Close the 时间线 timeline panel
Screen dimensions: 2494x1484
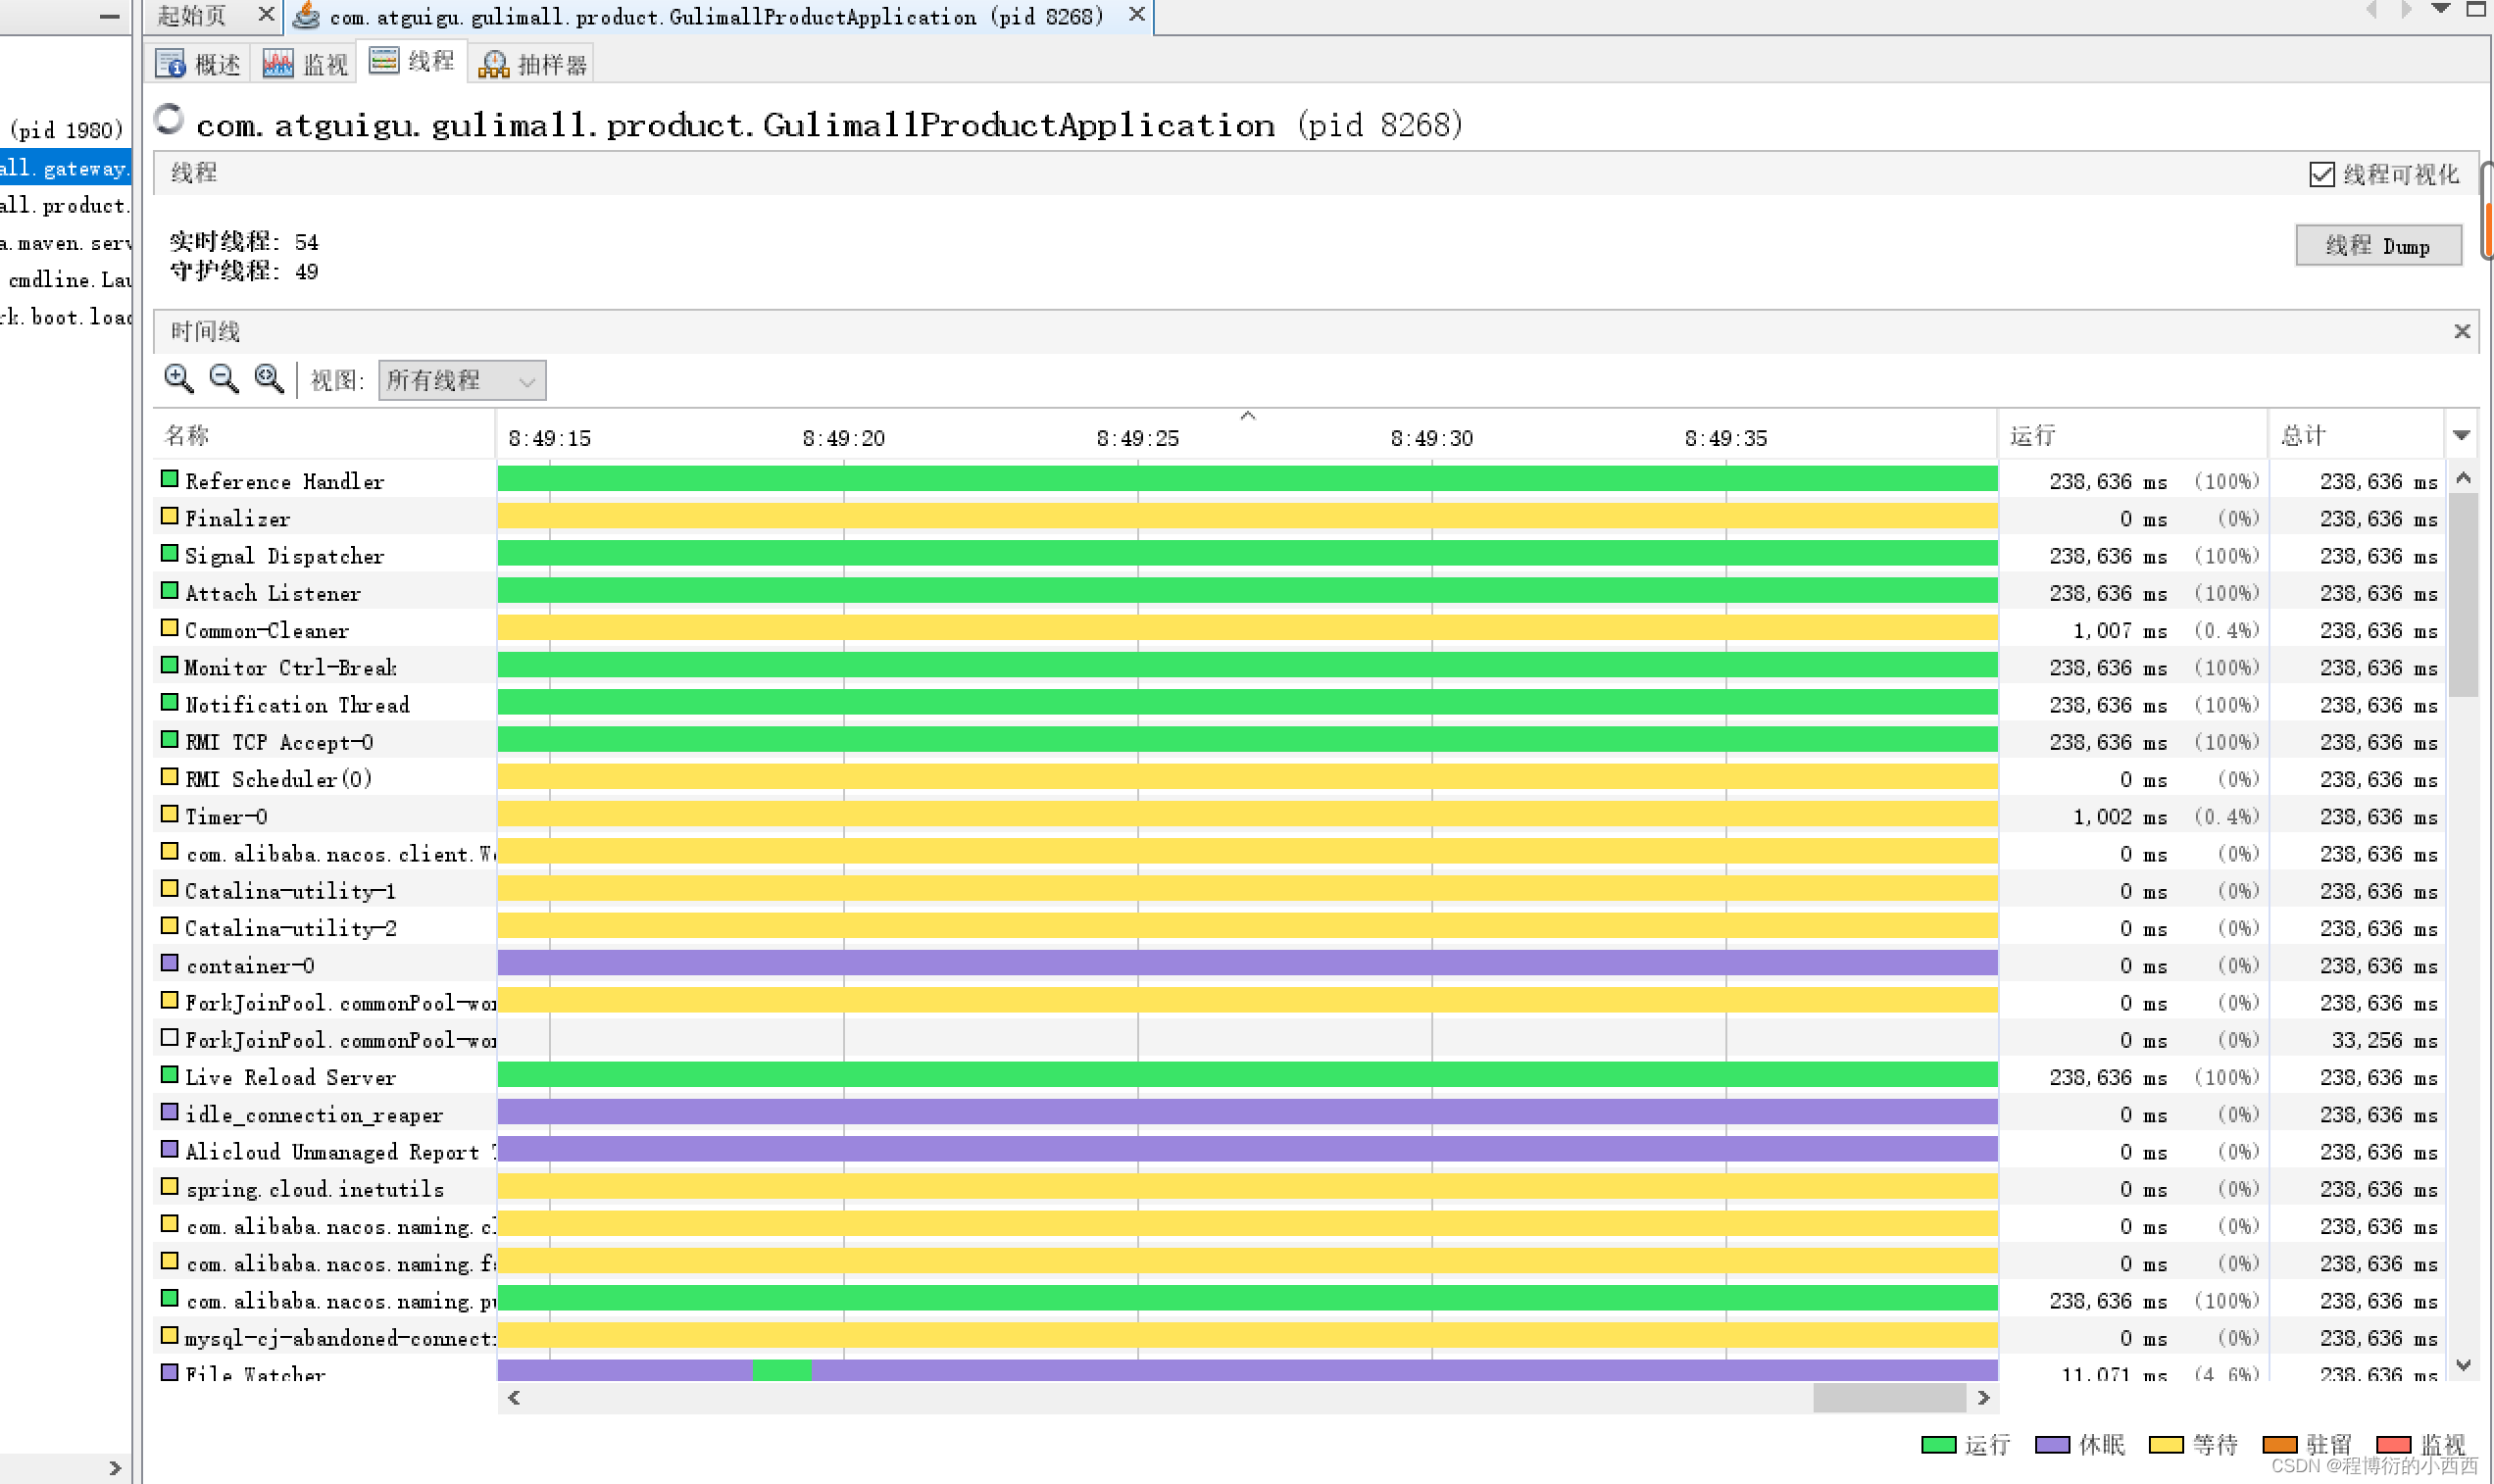pyautogui.click(x=2462, y=331)
